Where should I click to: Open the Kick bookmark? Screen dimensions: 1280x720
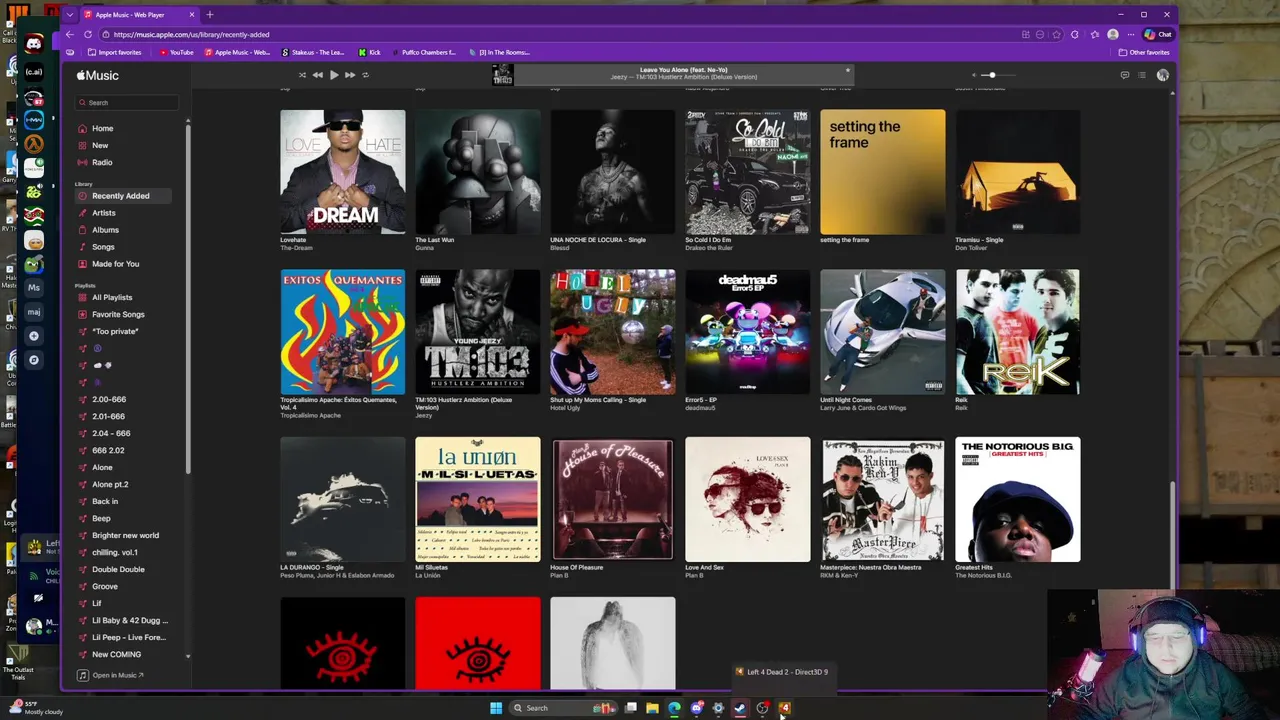(370, 52)
